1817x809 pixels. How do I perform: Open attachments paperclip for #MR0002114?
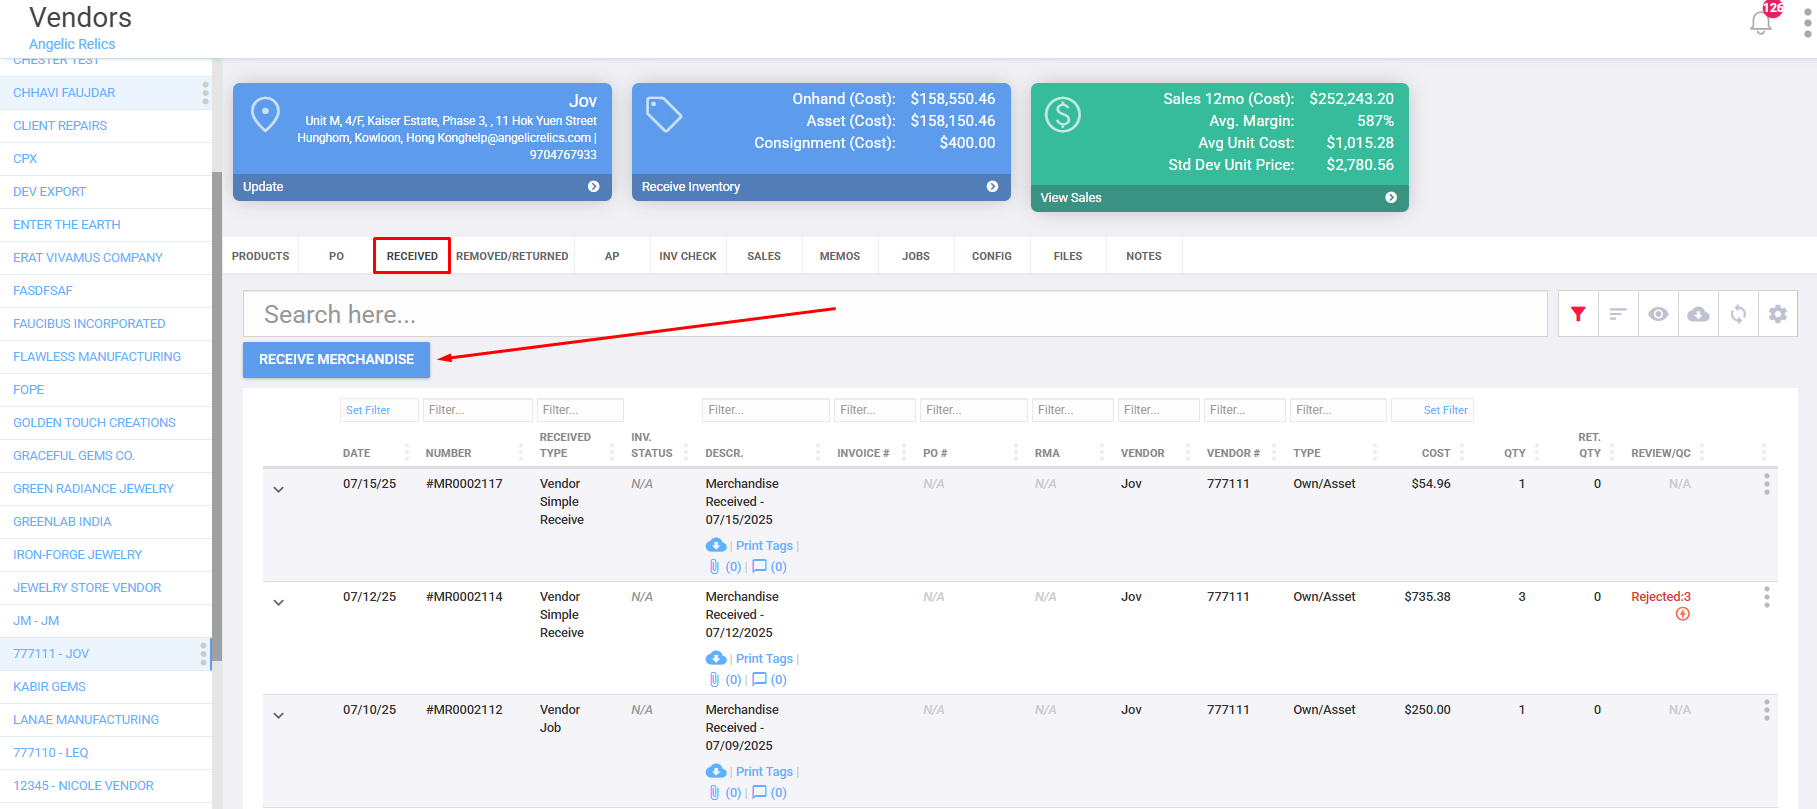click(x=714, y=679)
